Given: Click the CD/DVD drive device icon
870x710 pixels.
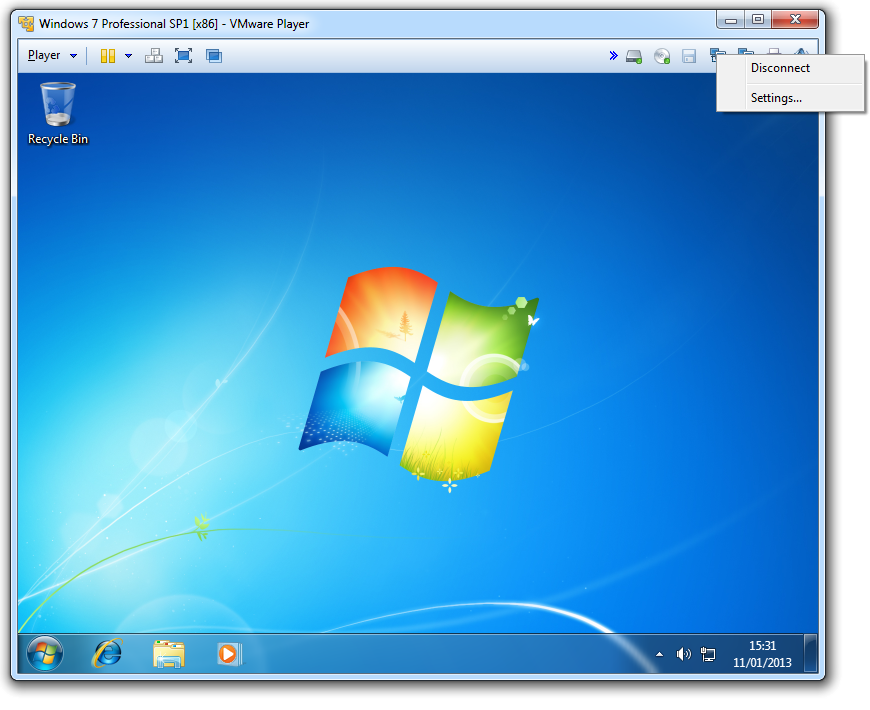Looking at the screenshot, I should pos(661,57).
